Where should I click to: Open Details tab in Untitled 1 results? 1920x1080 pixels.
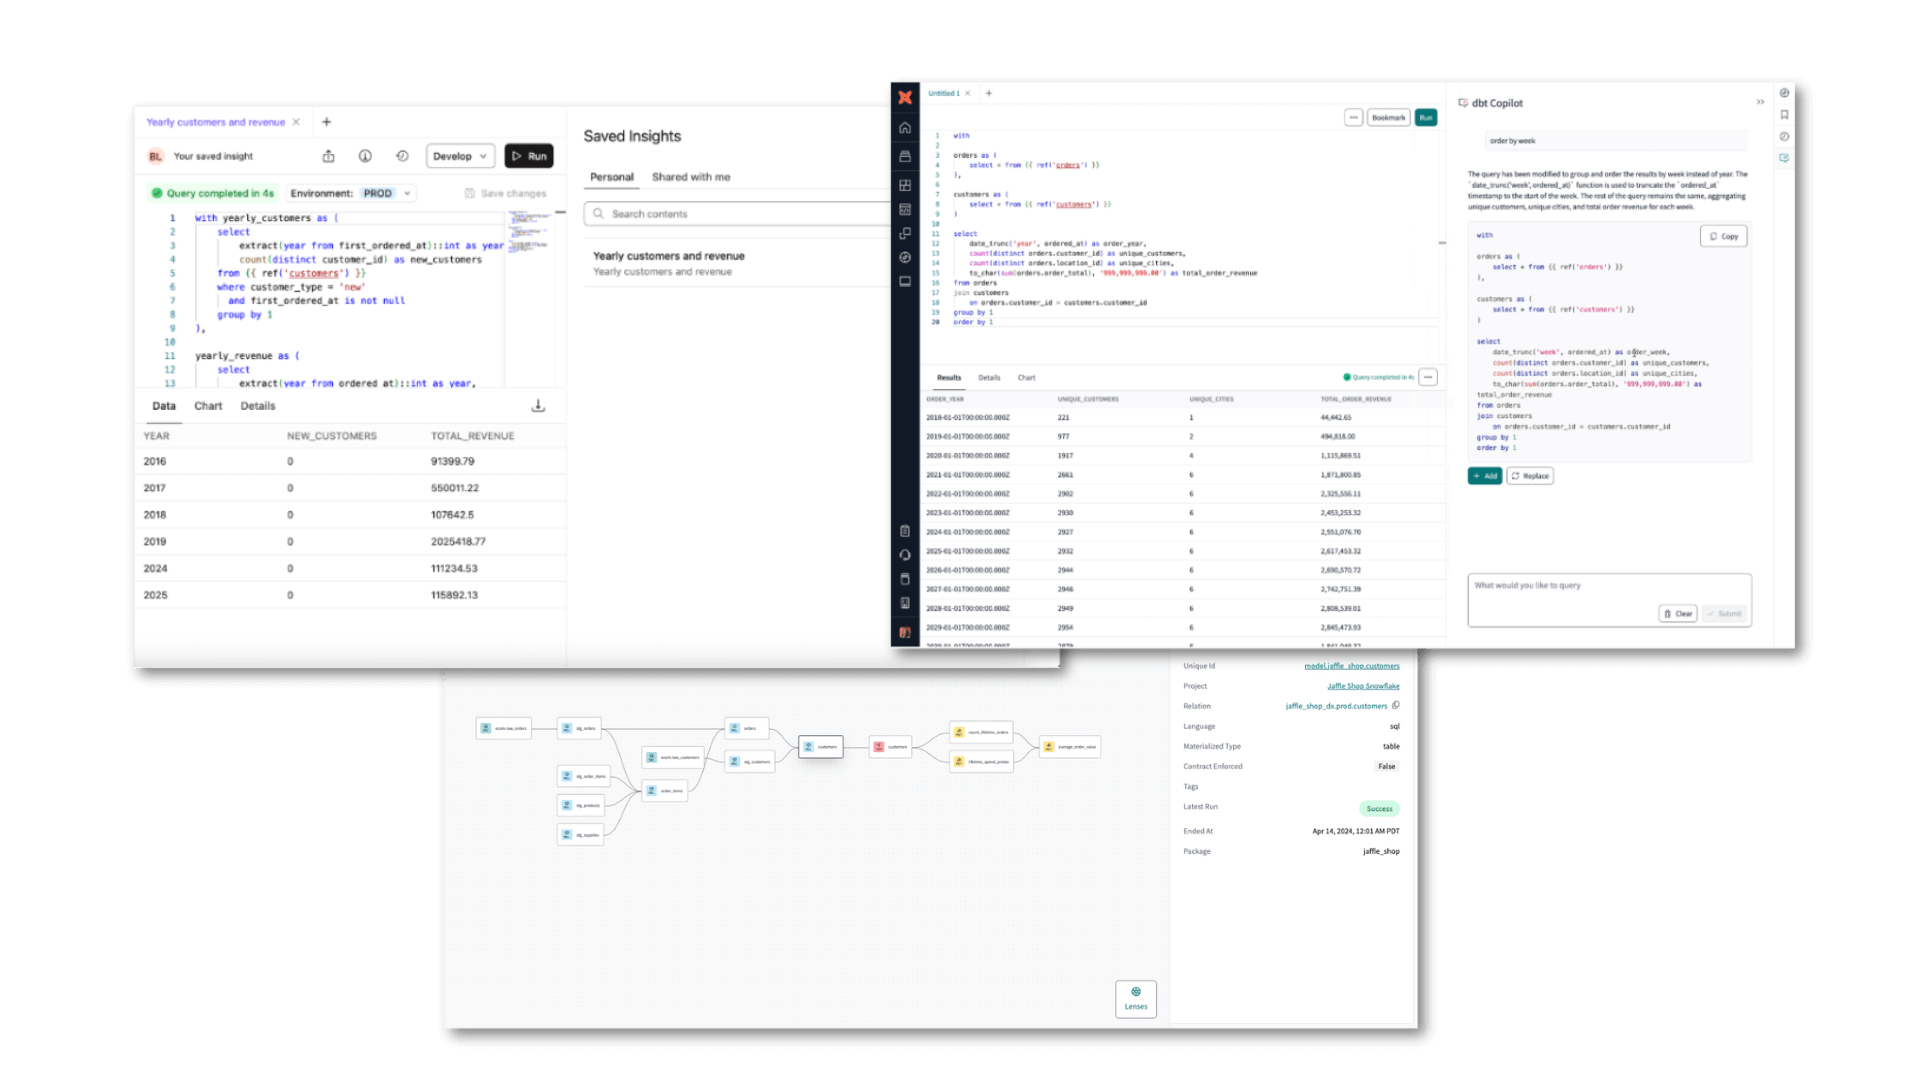[x=989, y=378]
